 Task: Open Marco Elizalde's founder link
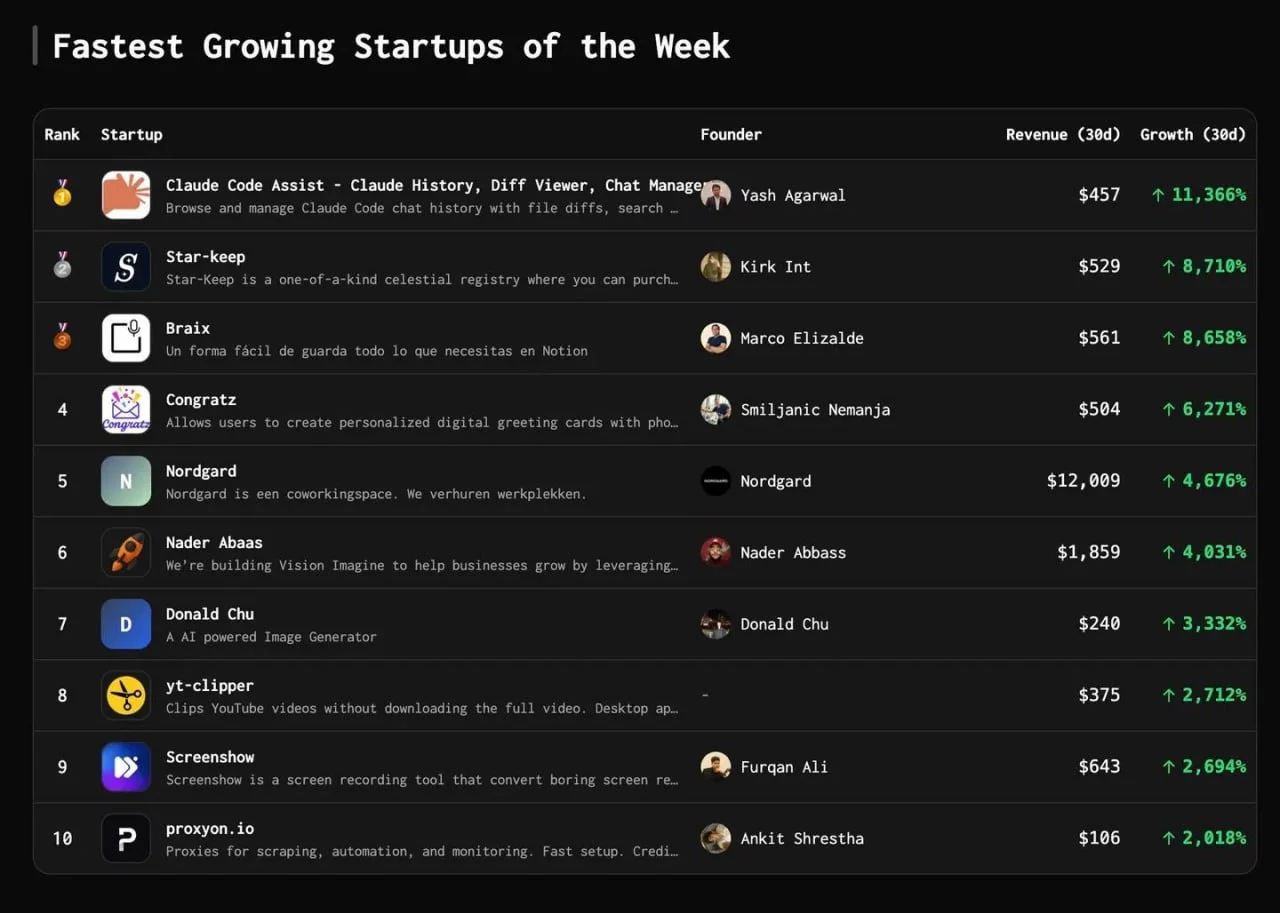click(x=801, y=338)
